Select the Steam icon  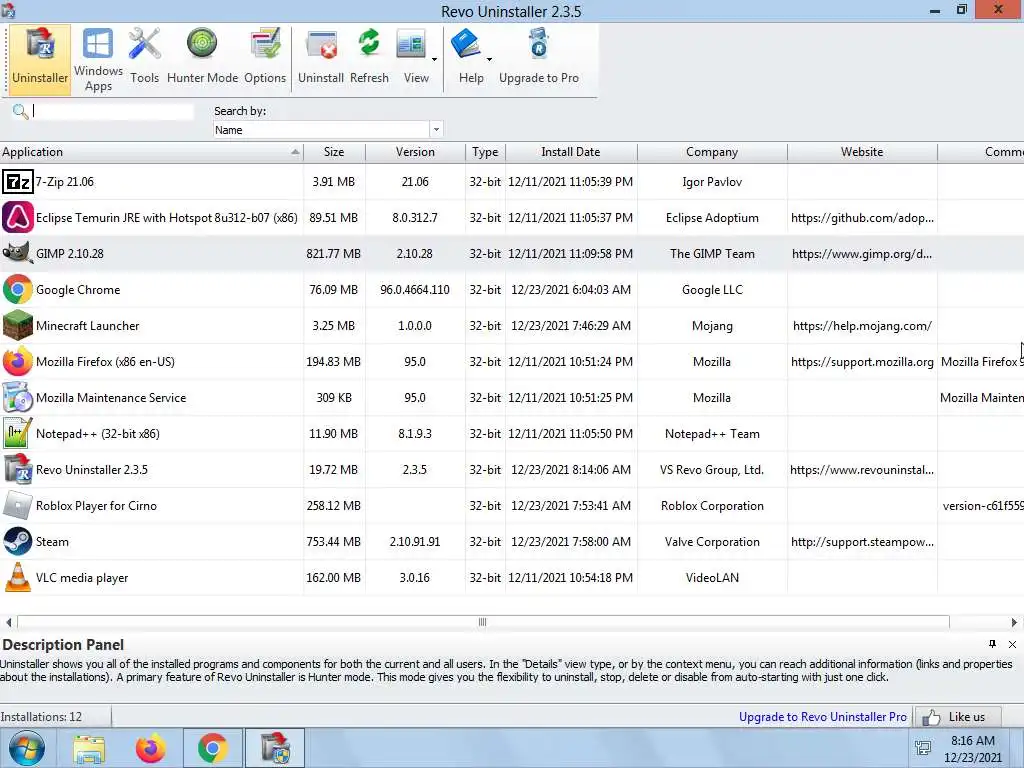18,541
